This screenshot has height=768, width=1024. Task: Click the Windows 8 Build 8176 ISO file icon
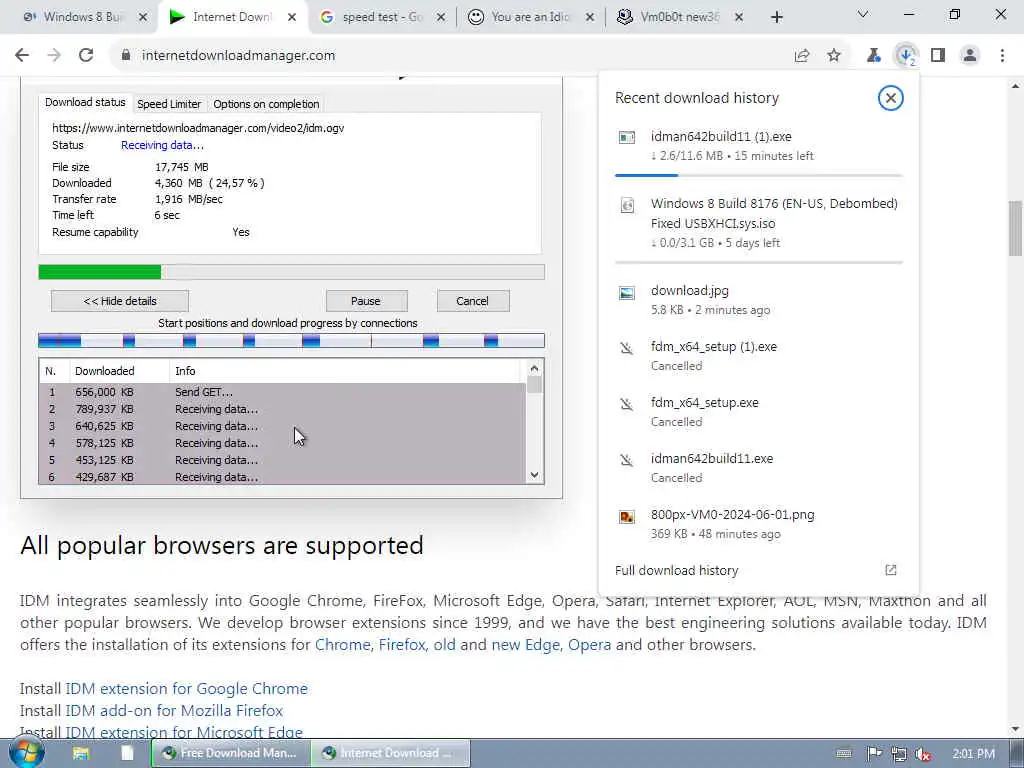coord(627,206)
